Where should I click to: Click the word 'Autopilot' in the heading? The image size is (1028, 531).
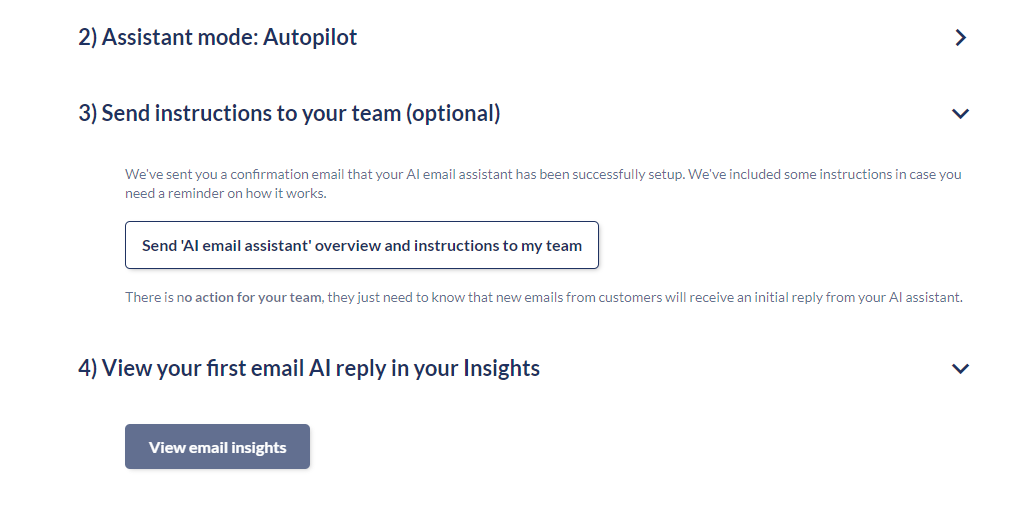coord(310,38)
